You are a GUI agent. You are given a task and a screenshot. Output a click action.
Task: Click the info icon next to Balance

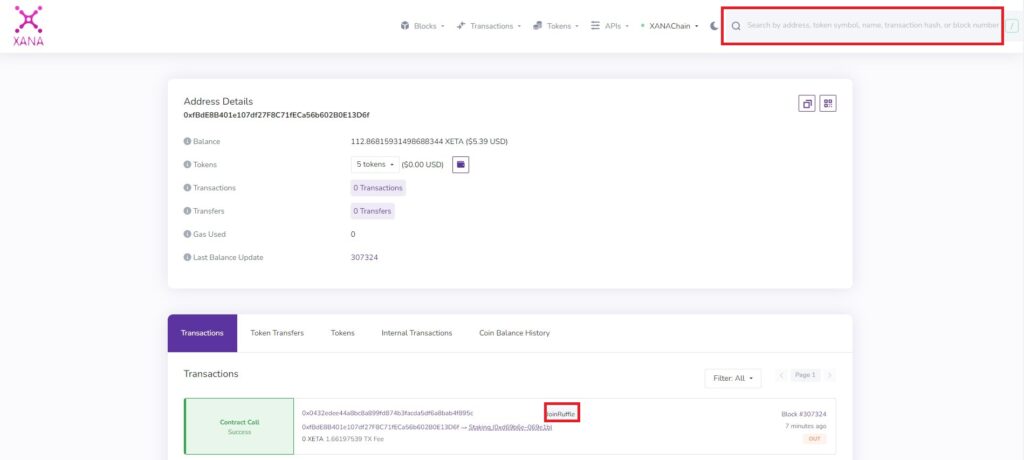coord(187,141)
